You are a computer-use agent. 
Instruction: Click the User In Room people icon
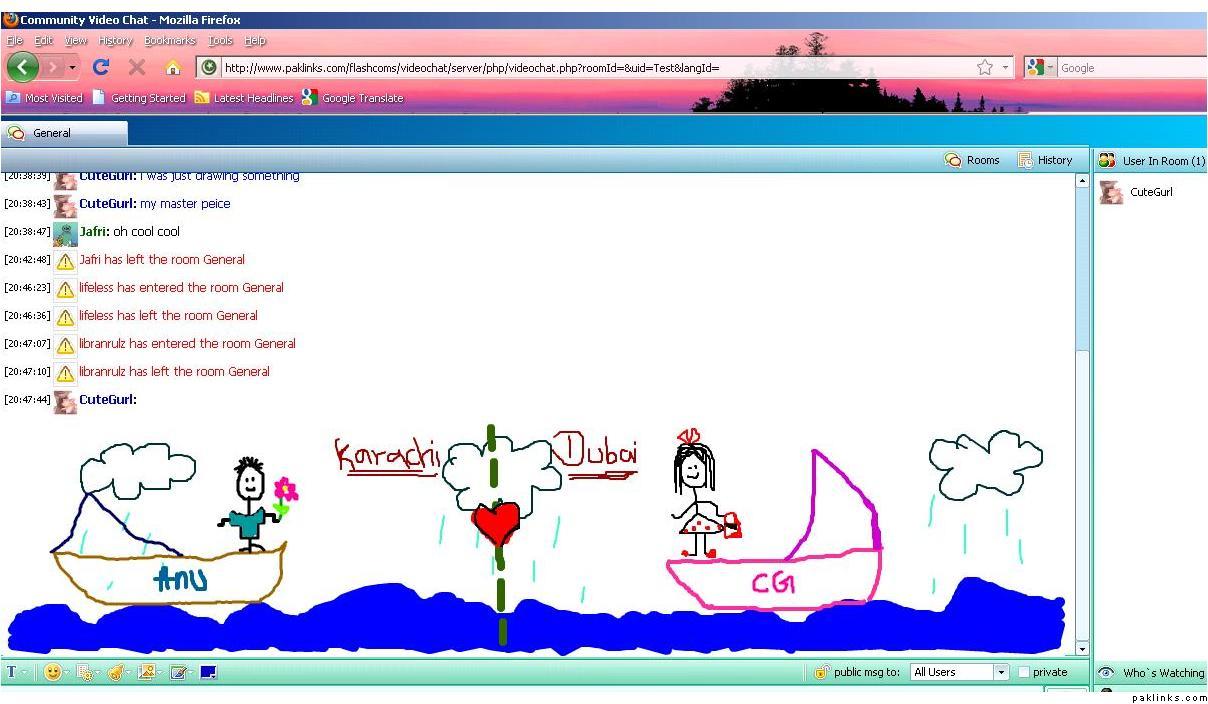[1106, 160]
